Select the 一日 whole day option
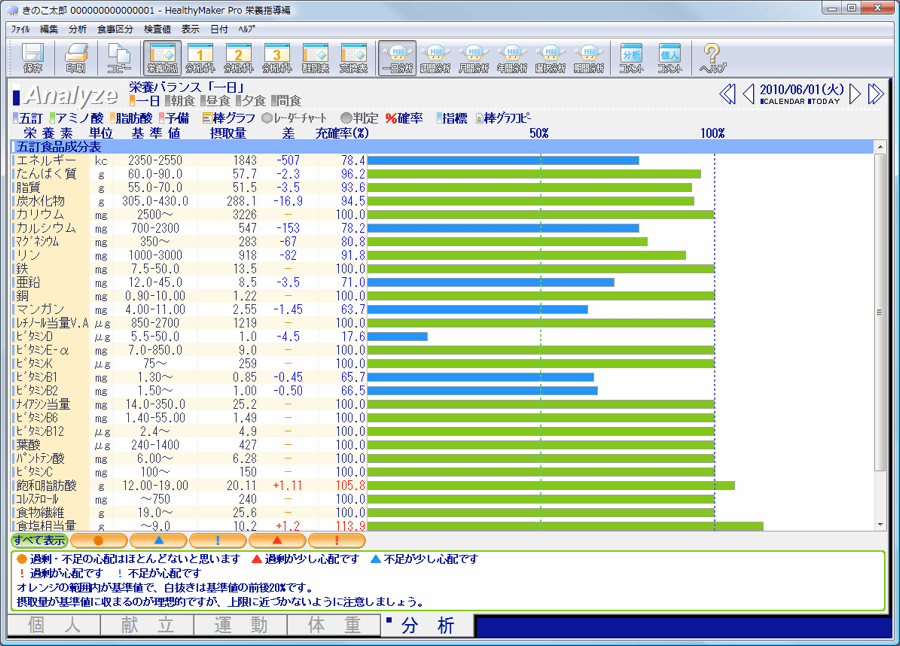900x646 pixels. (145, 101)
